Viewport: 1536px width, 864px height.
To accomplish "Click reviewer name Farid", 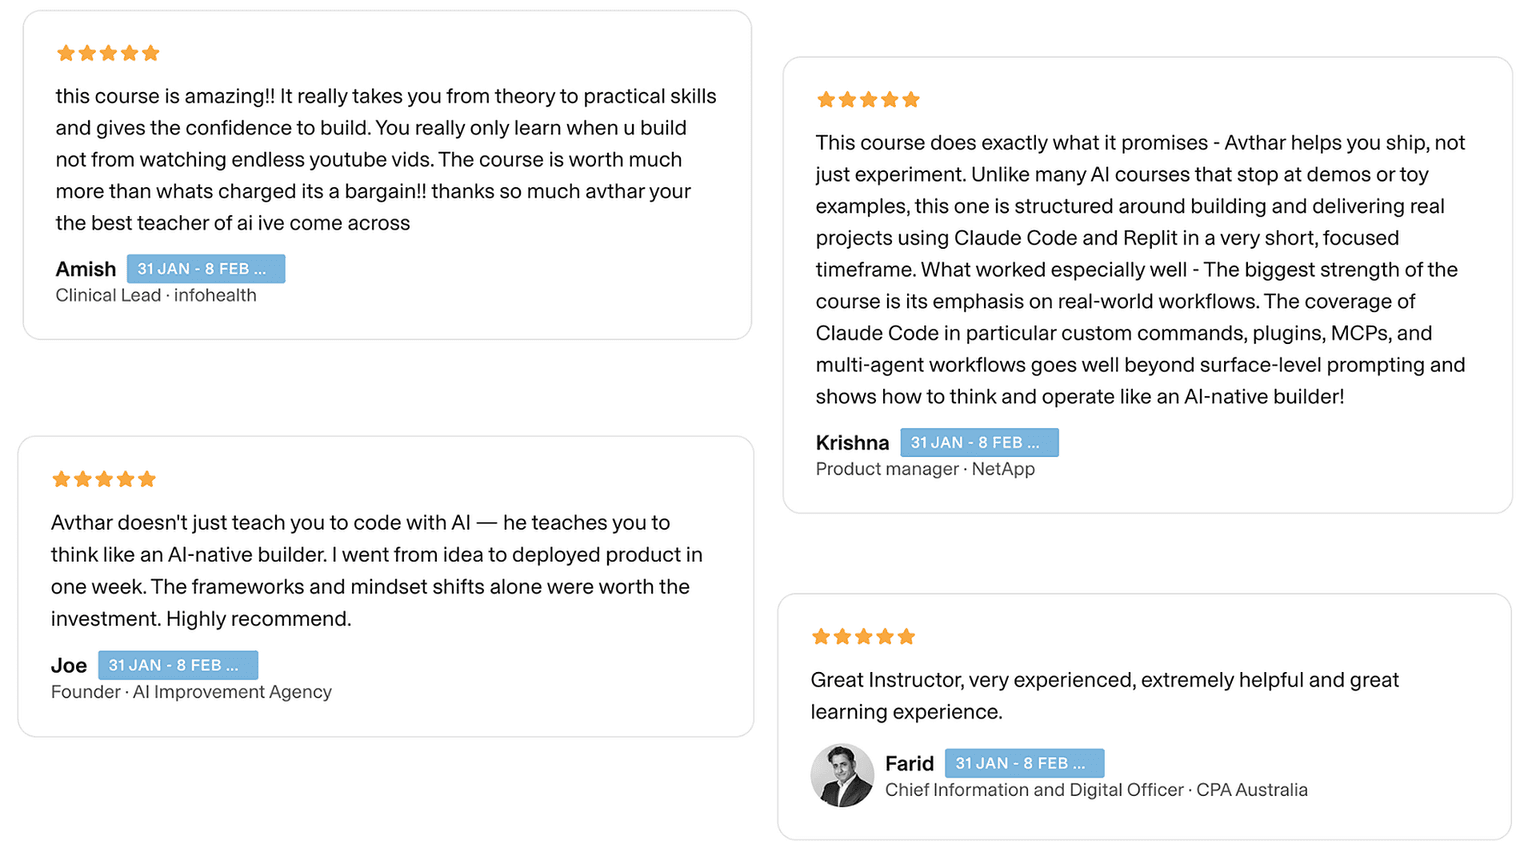I will [909, 764].
